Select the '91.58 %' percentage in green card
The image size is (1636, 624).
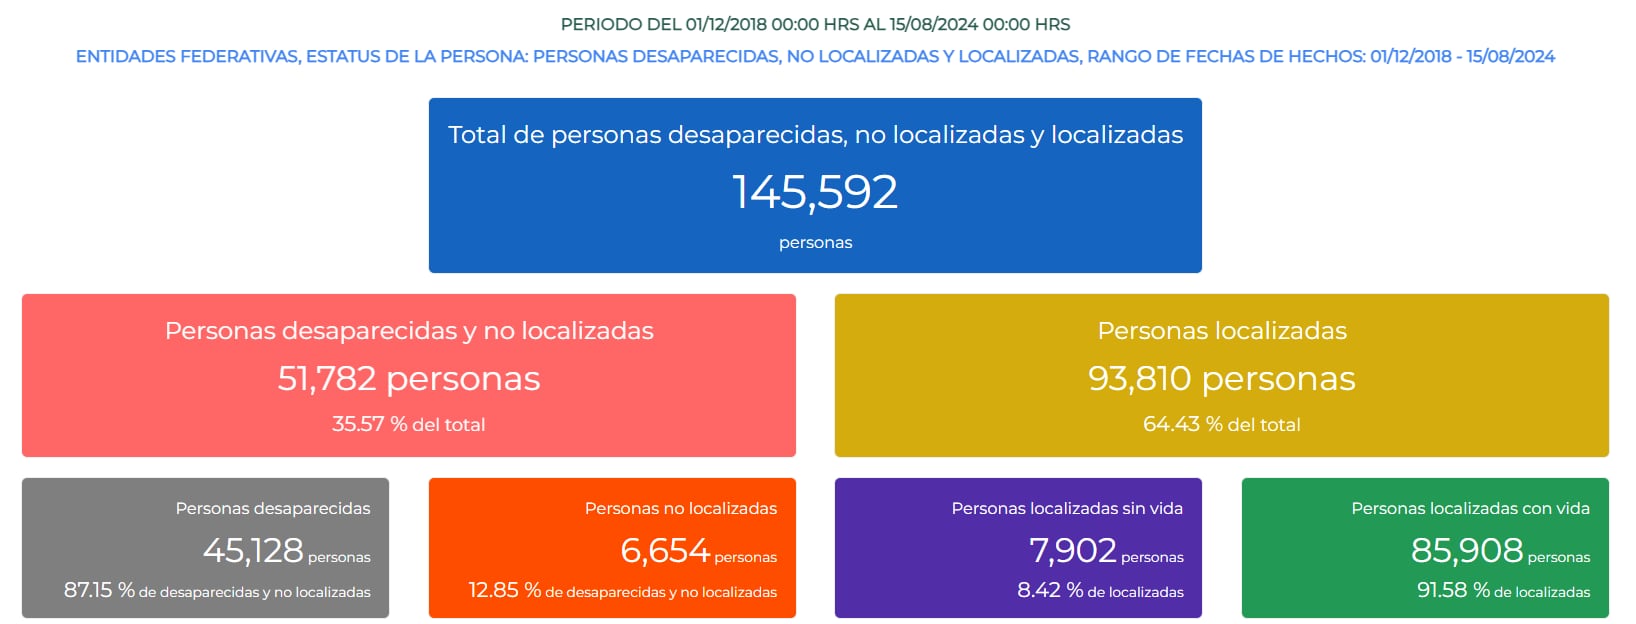coord(1453,591)
